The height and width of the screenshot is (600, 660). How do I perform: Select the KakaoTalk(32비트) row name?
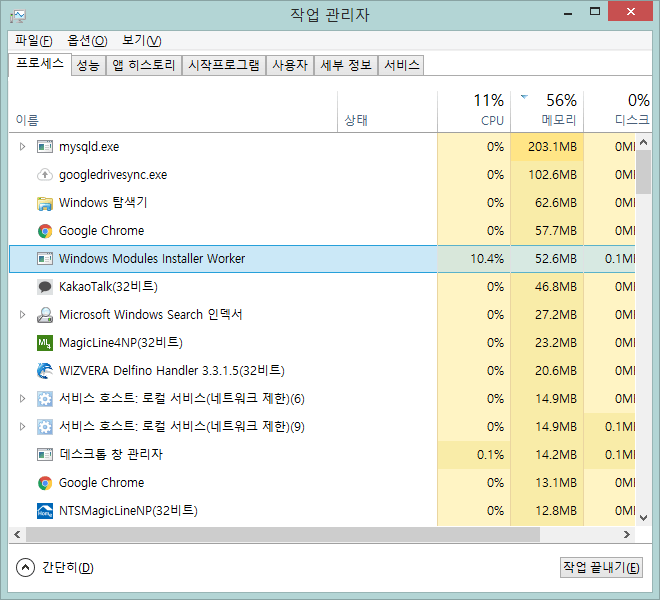[108, 287]
